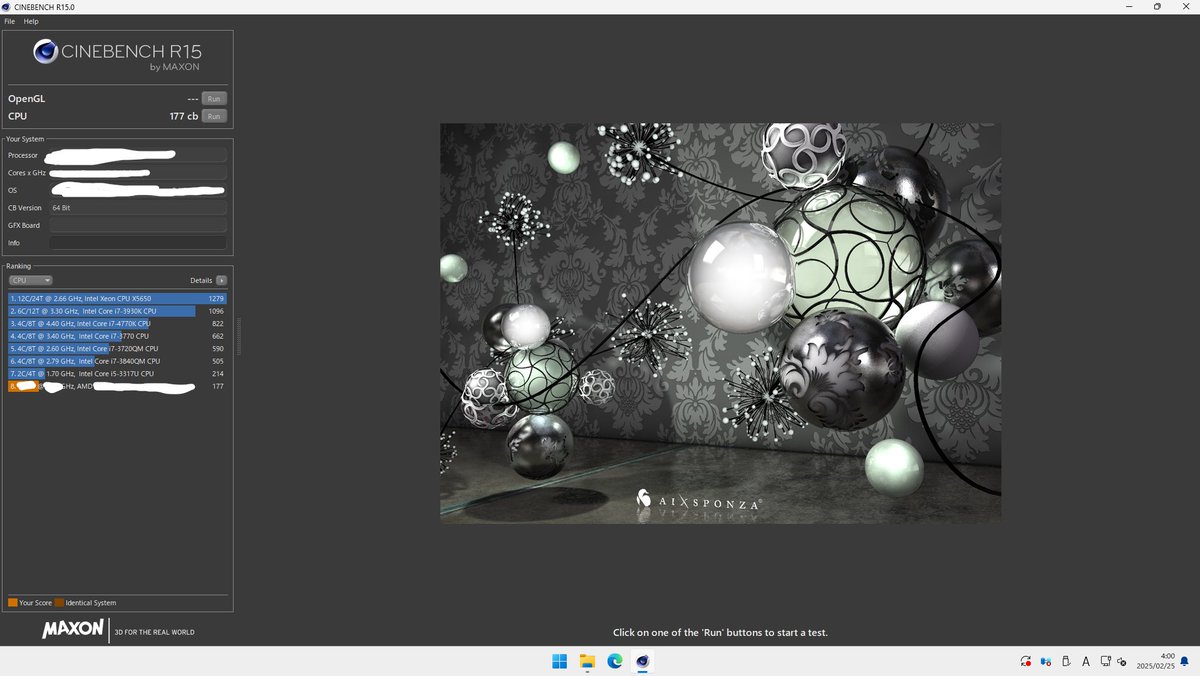Select the Intel Xeon CPU X5650 ranking row
1200x676 pixels.
tap(117, 299)
